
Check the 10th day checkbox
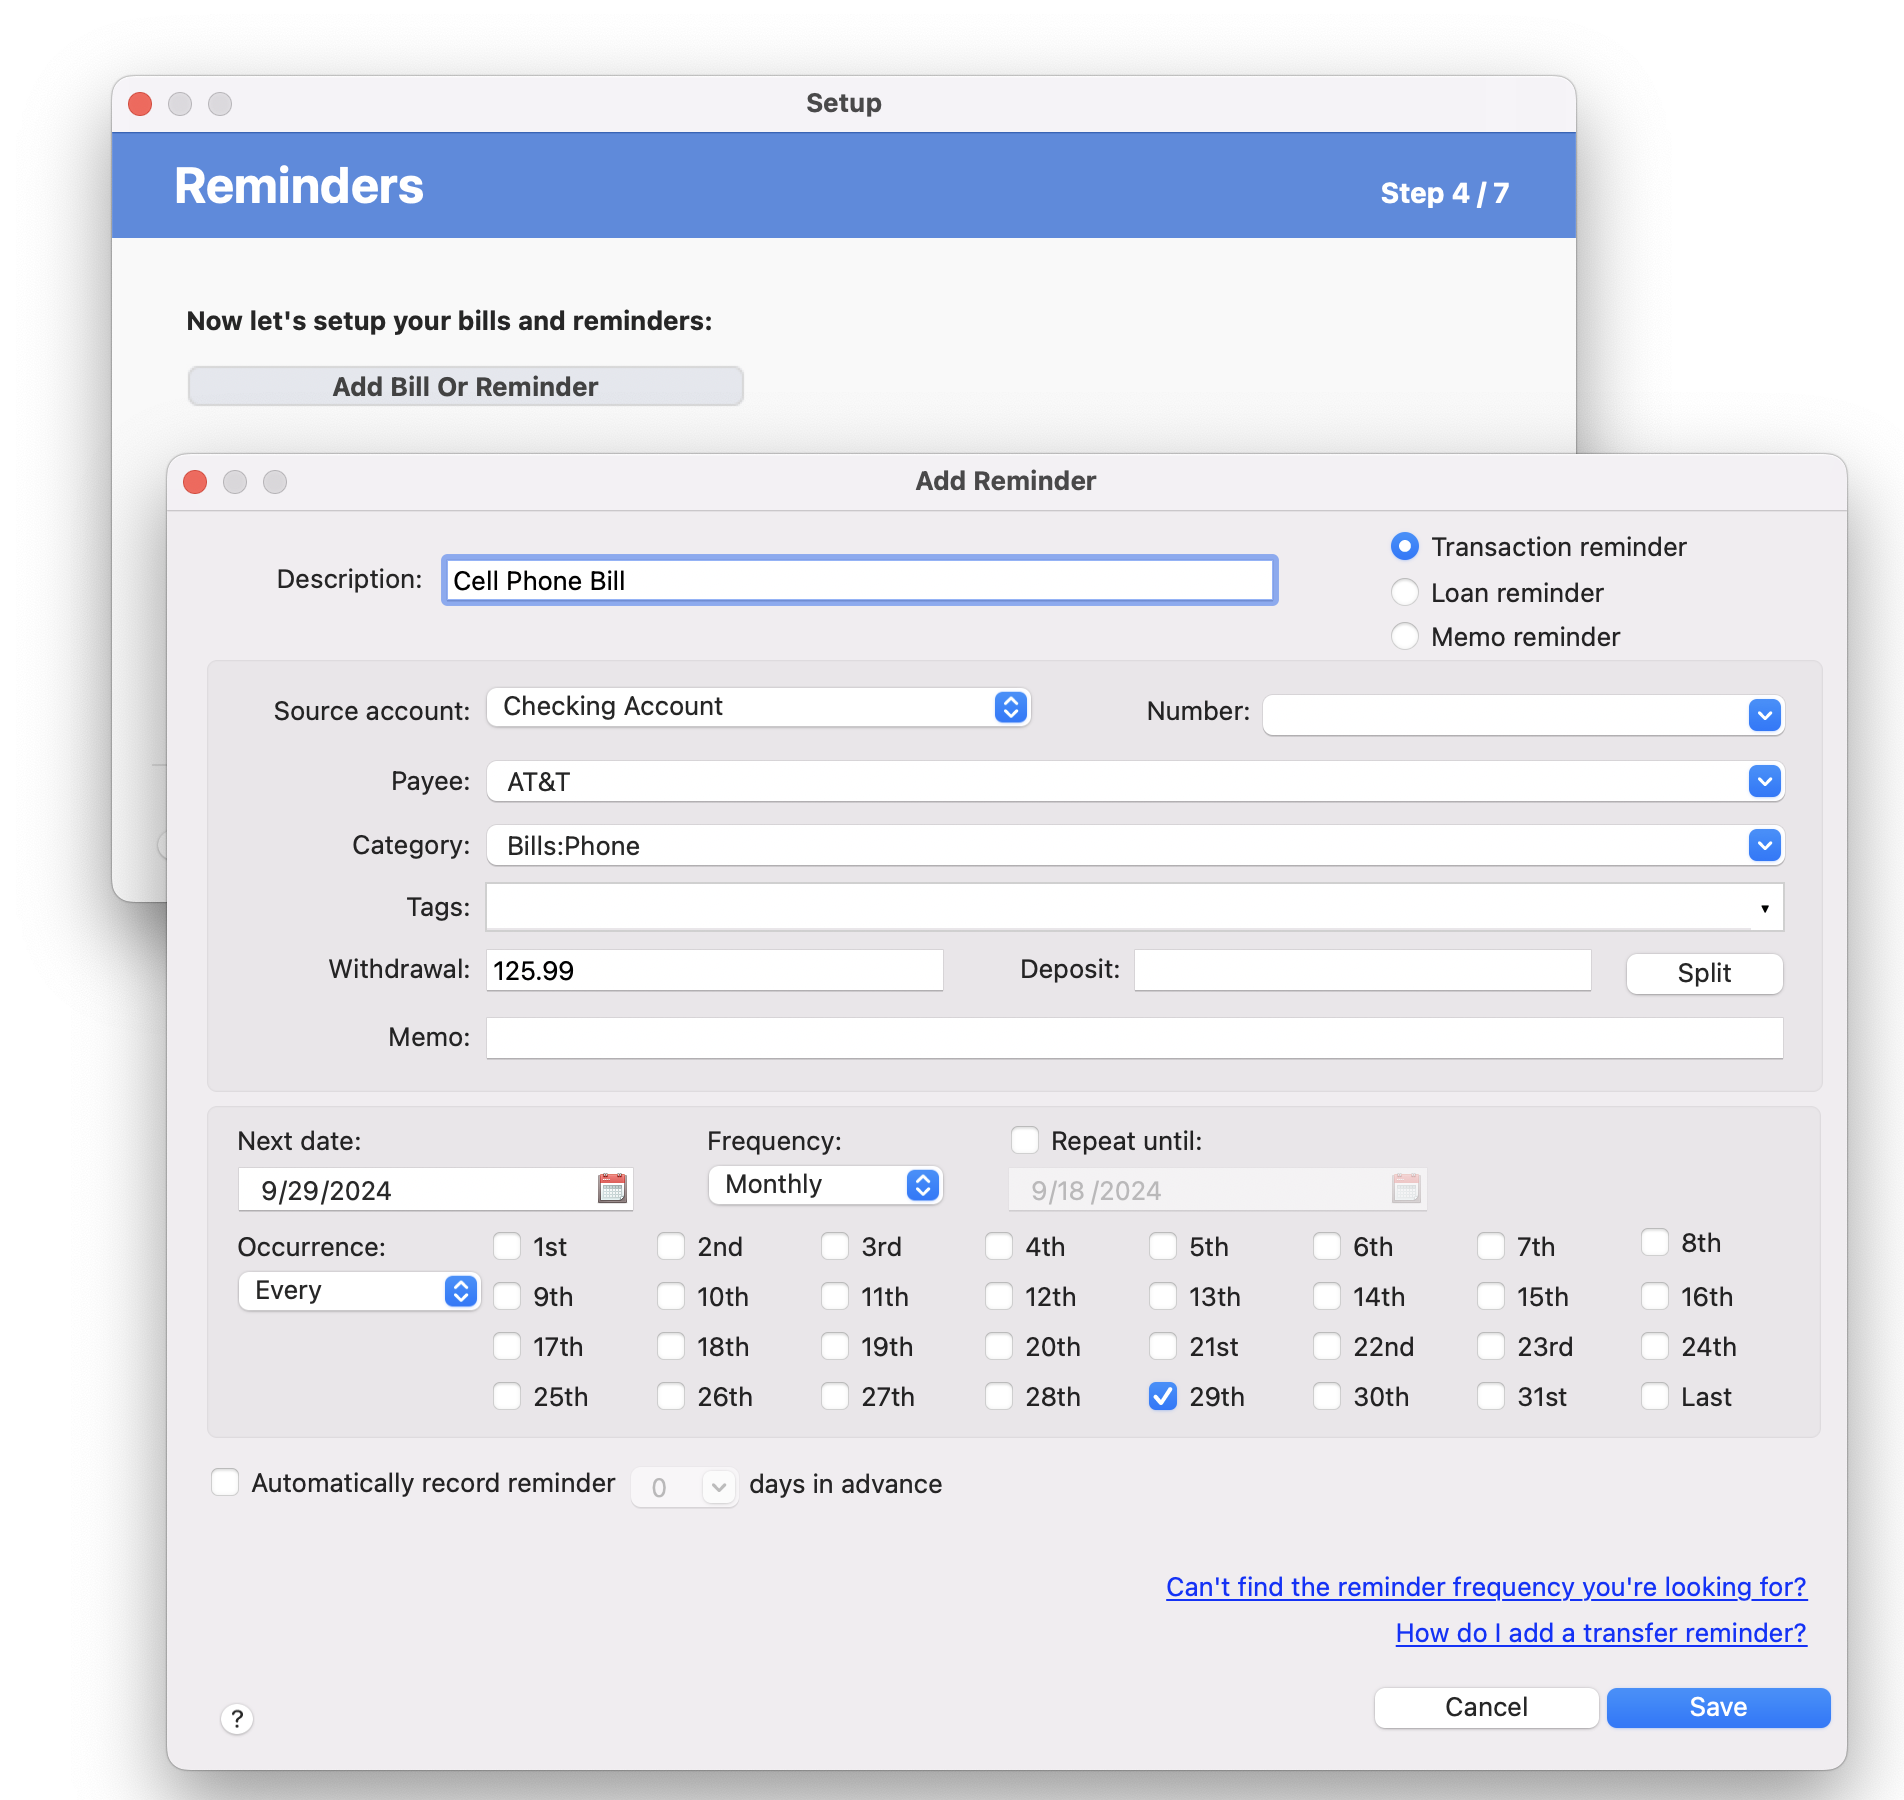click(x=671, y=1296)
